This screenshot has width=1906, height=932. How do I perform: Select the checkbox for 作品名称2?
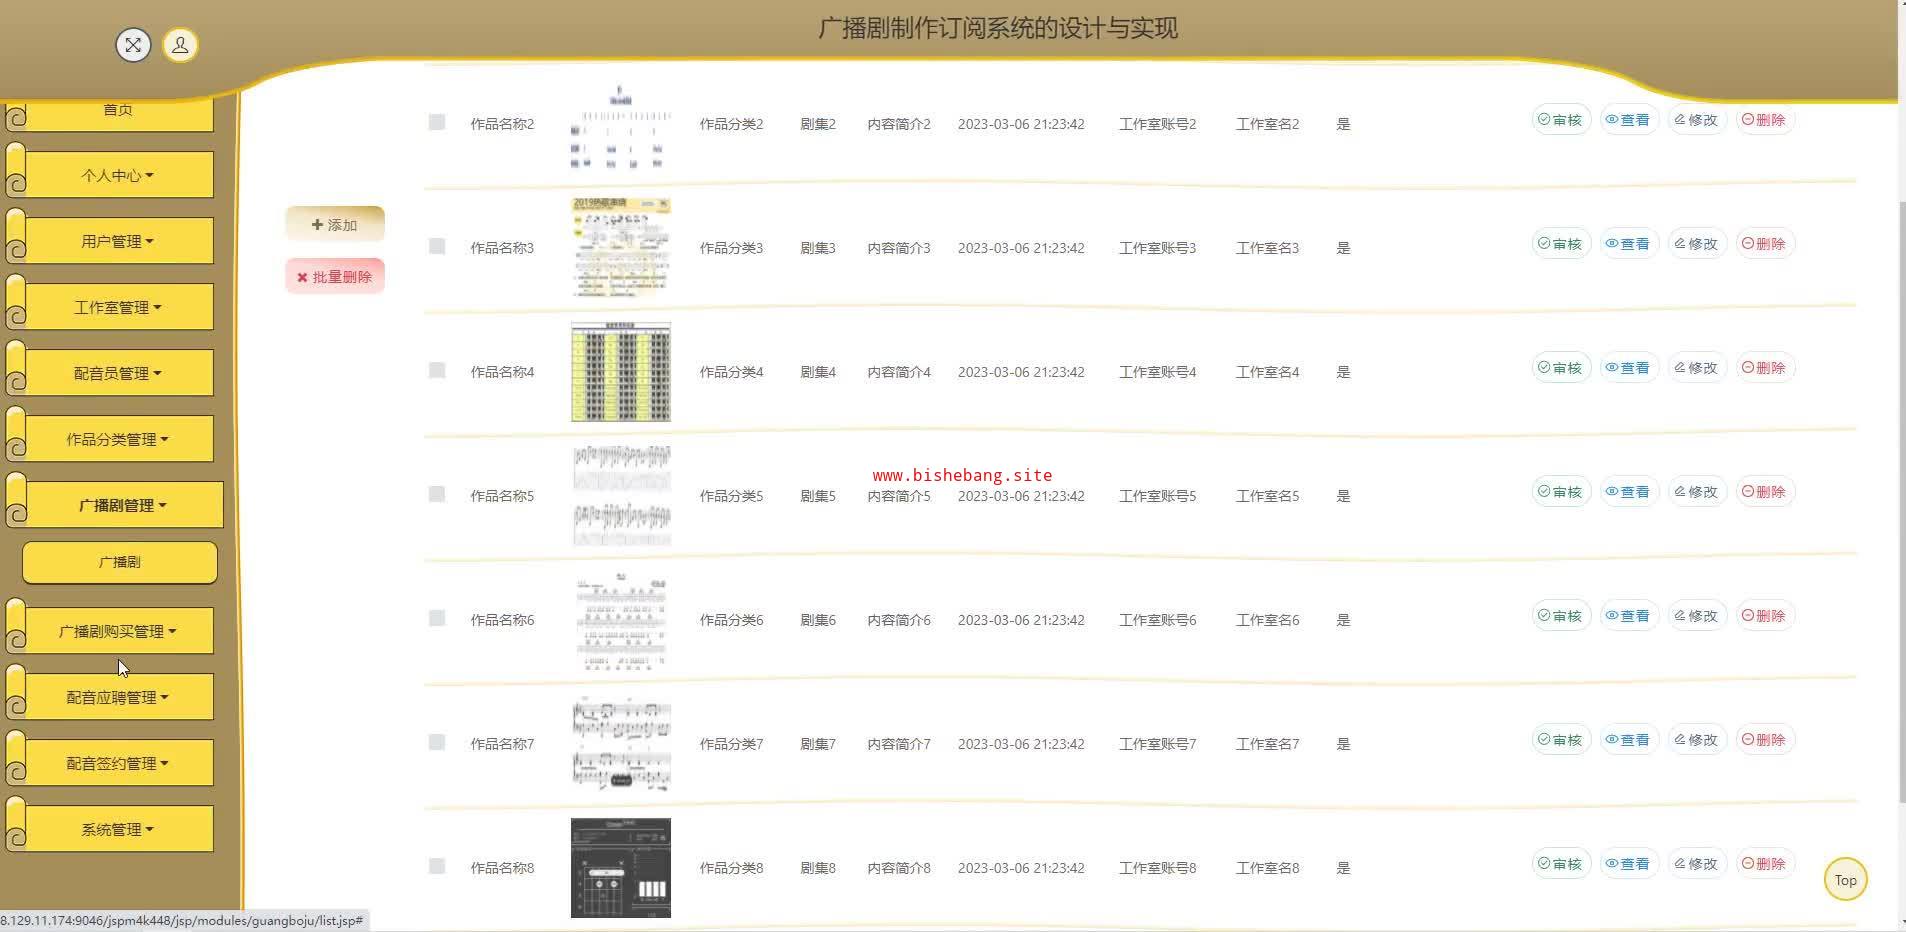pos(437,122)
